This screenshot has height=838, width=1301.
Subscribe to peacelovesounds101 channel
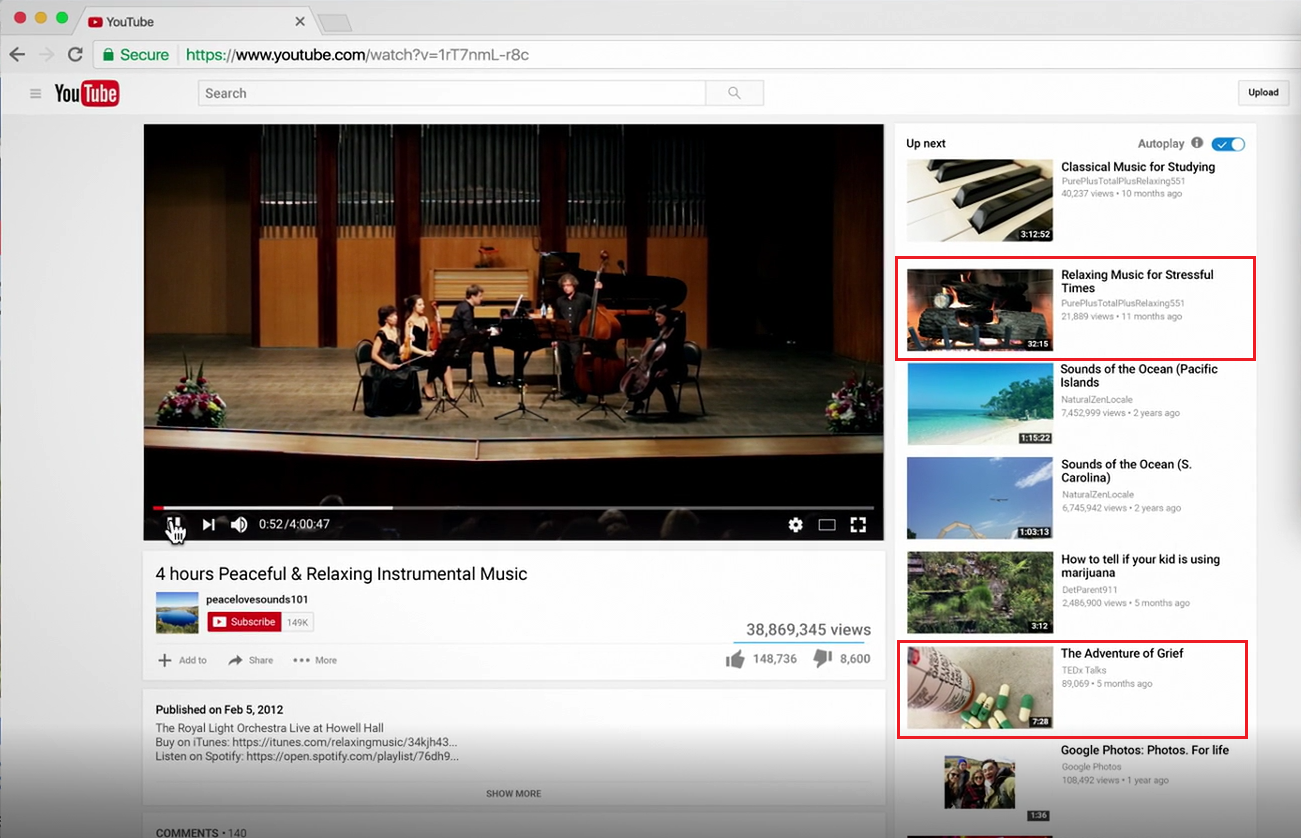[x=245, y=622]
